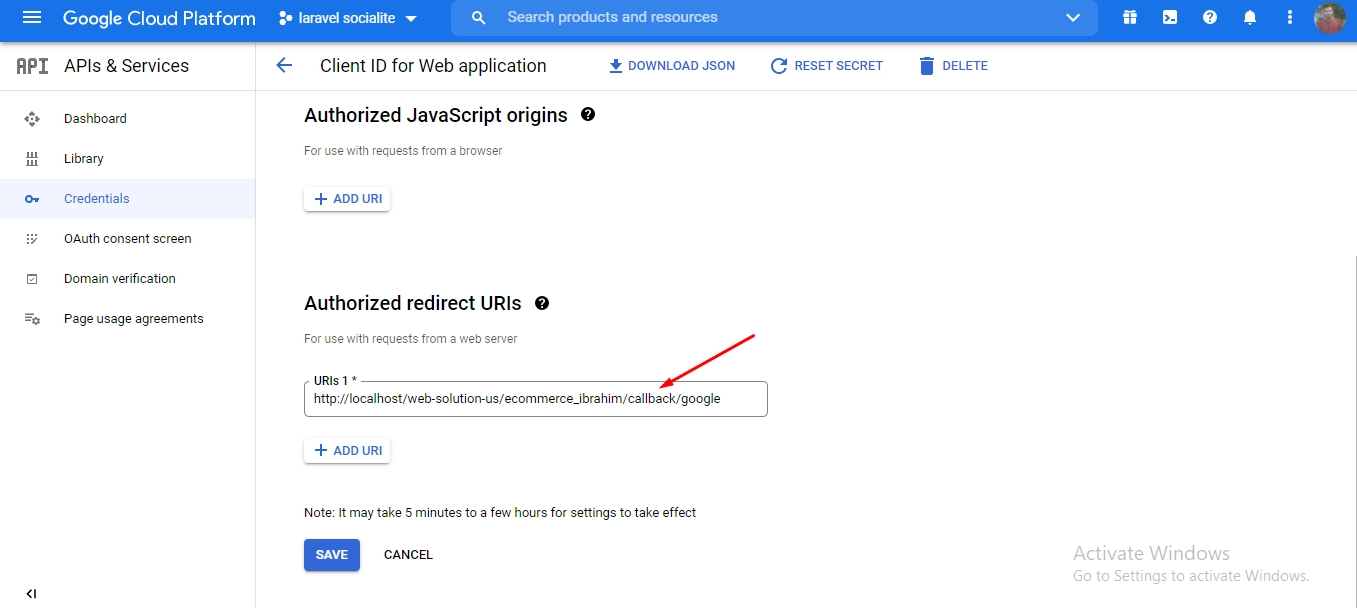This screenshot has height=608, width=1357.
Task: Open the help question mark menu
Action: click(1210, 17)
